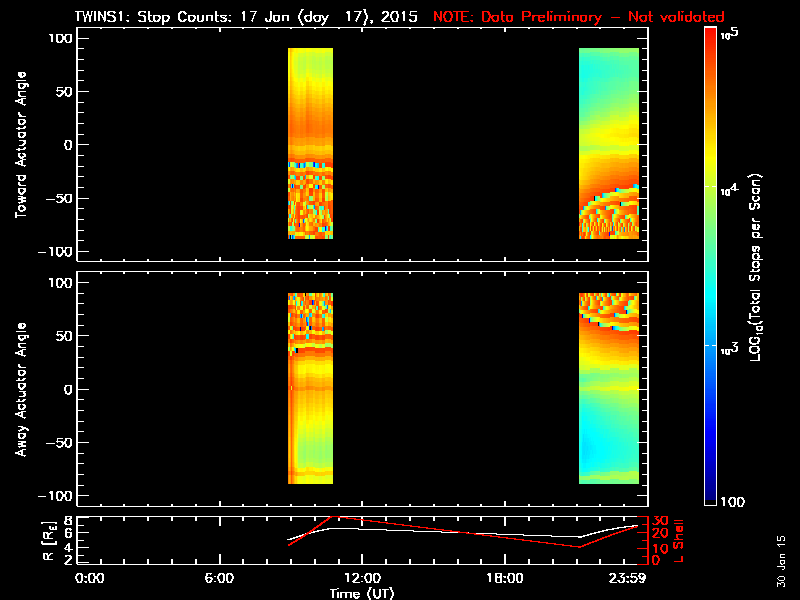The image size is (800, 600).
Task: Click the white R radius curve
Action: [x=462, y=533]
